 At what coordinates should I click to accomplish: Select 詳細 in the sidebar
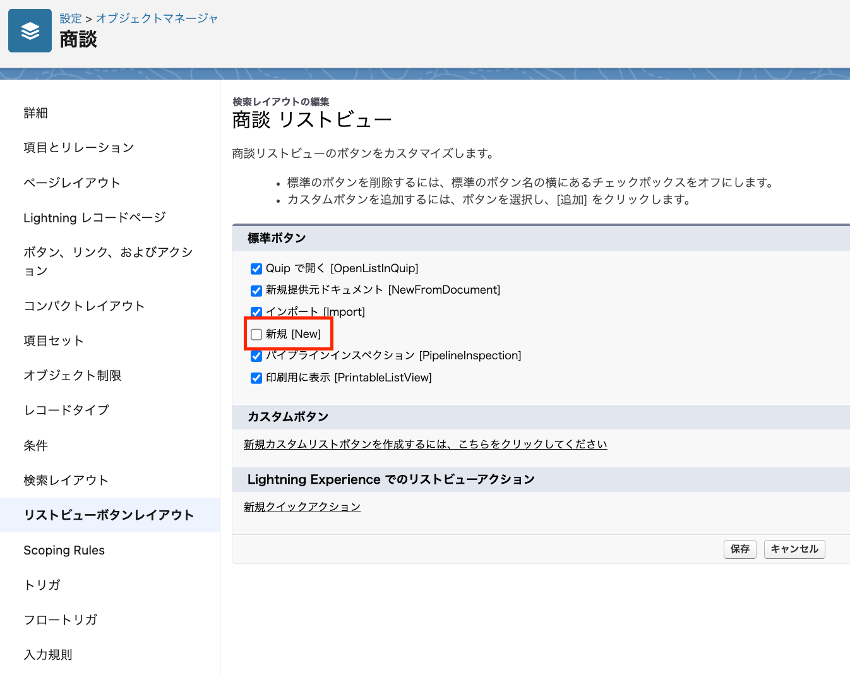(x=36, y=113)
